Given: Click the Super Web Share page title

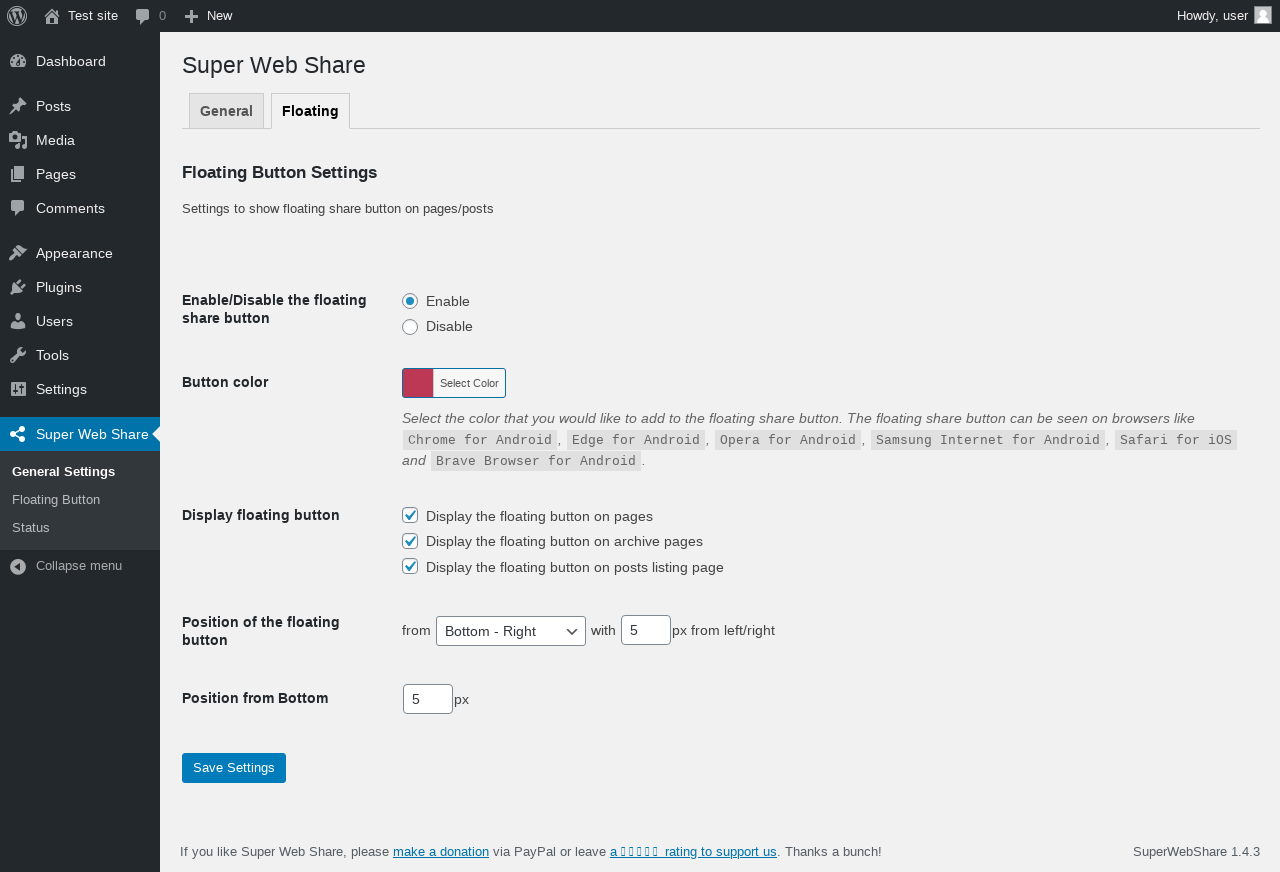Looking at the screenshot, I should (274, 65).
